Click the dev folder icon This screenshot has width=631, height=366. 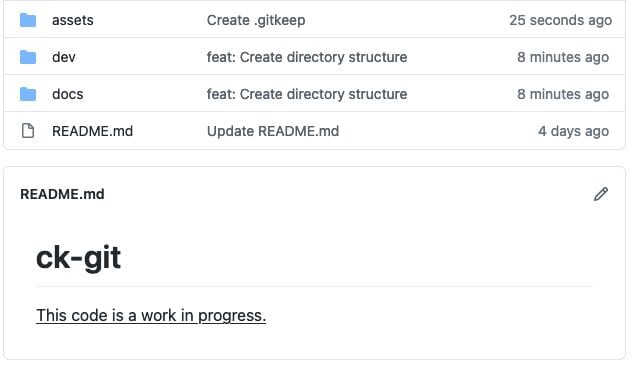point(28,57)
